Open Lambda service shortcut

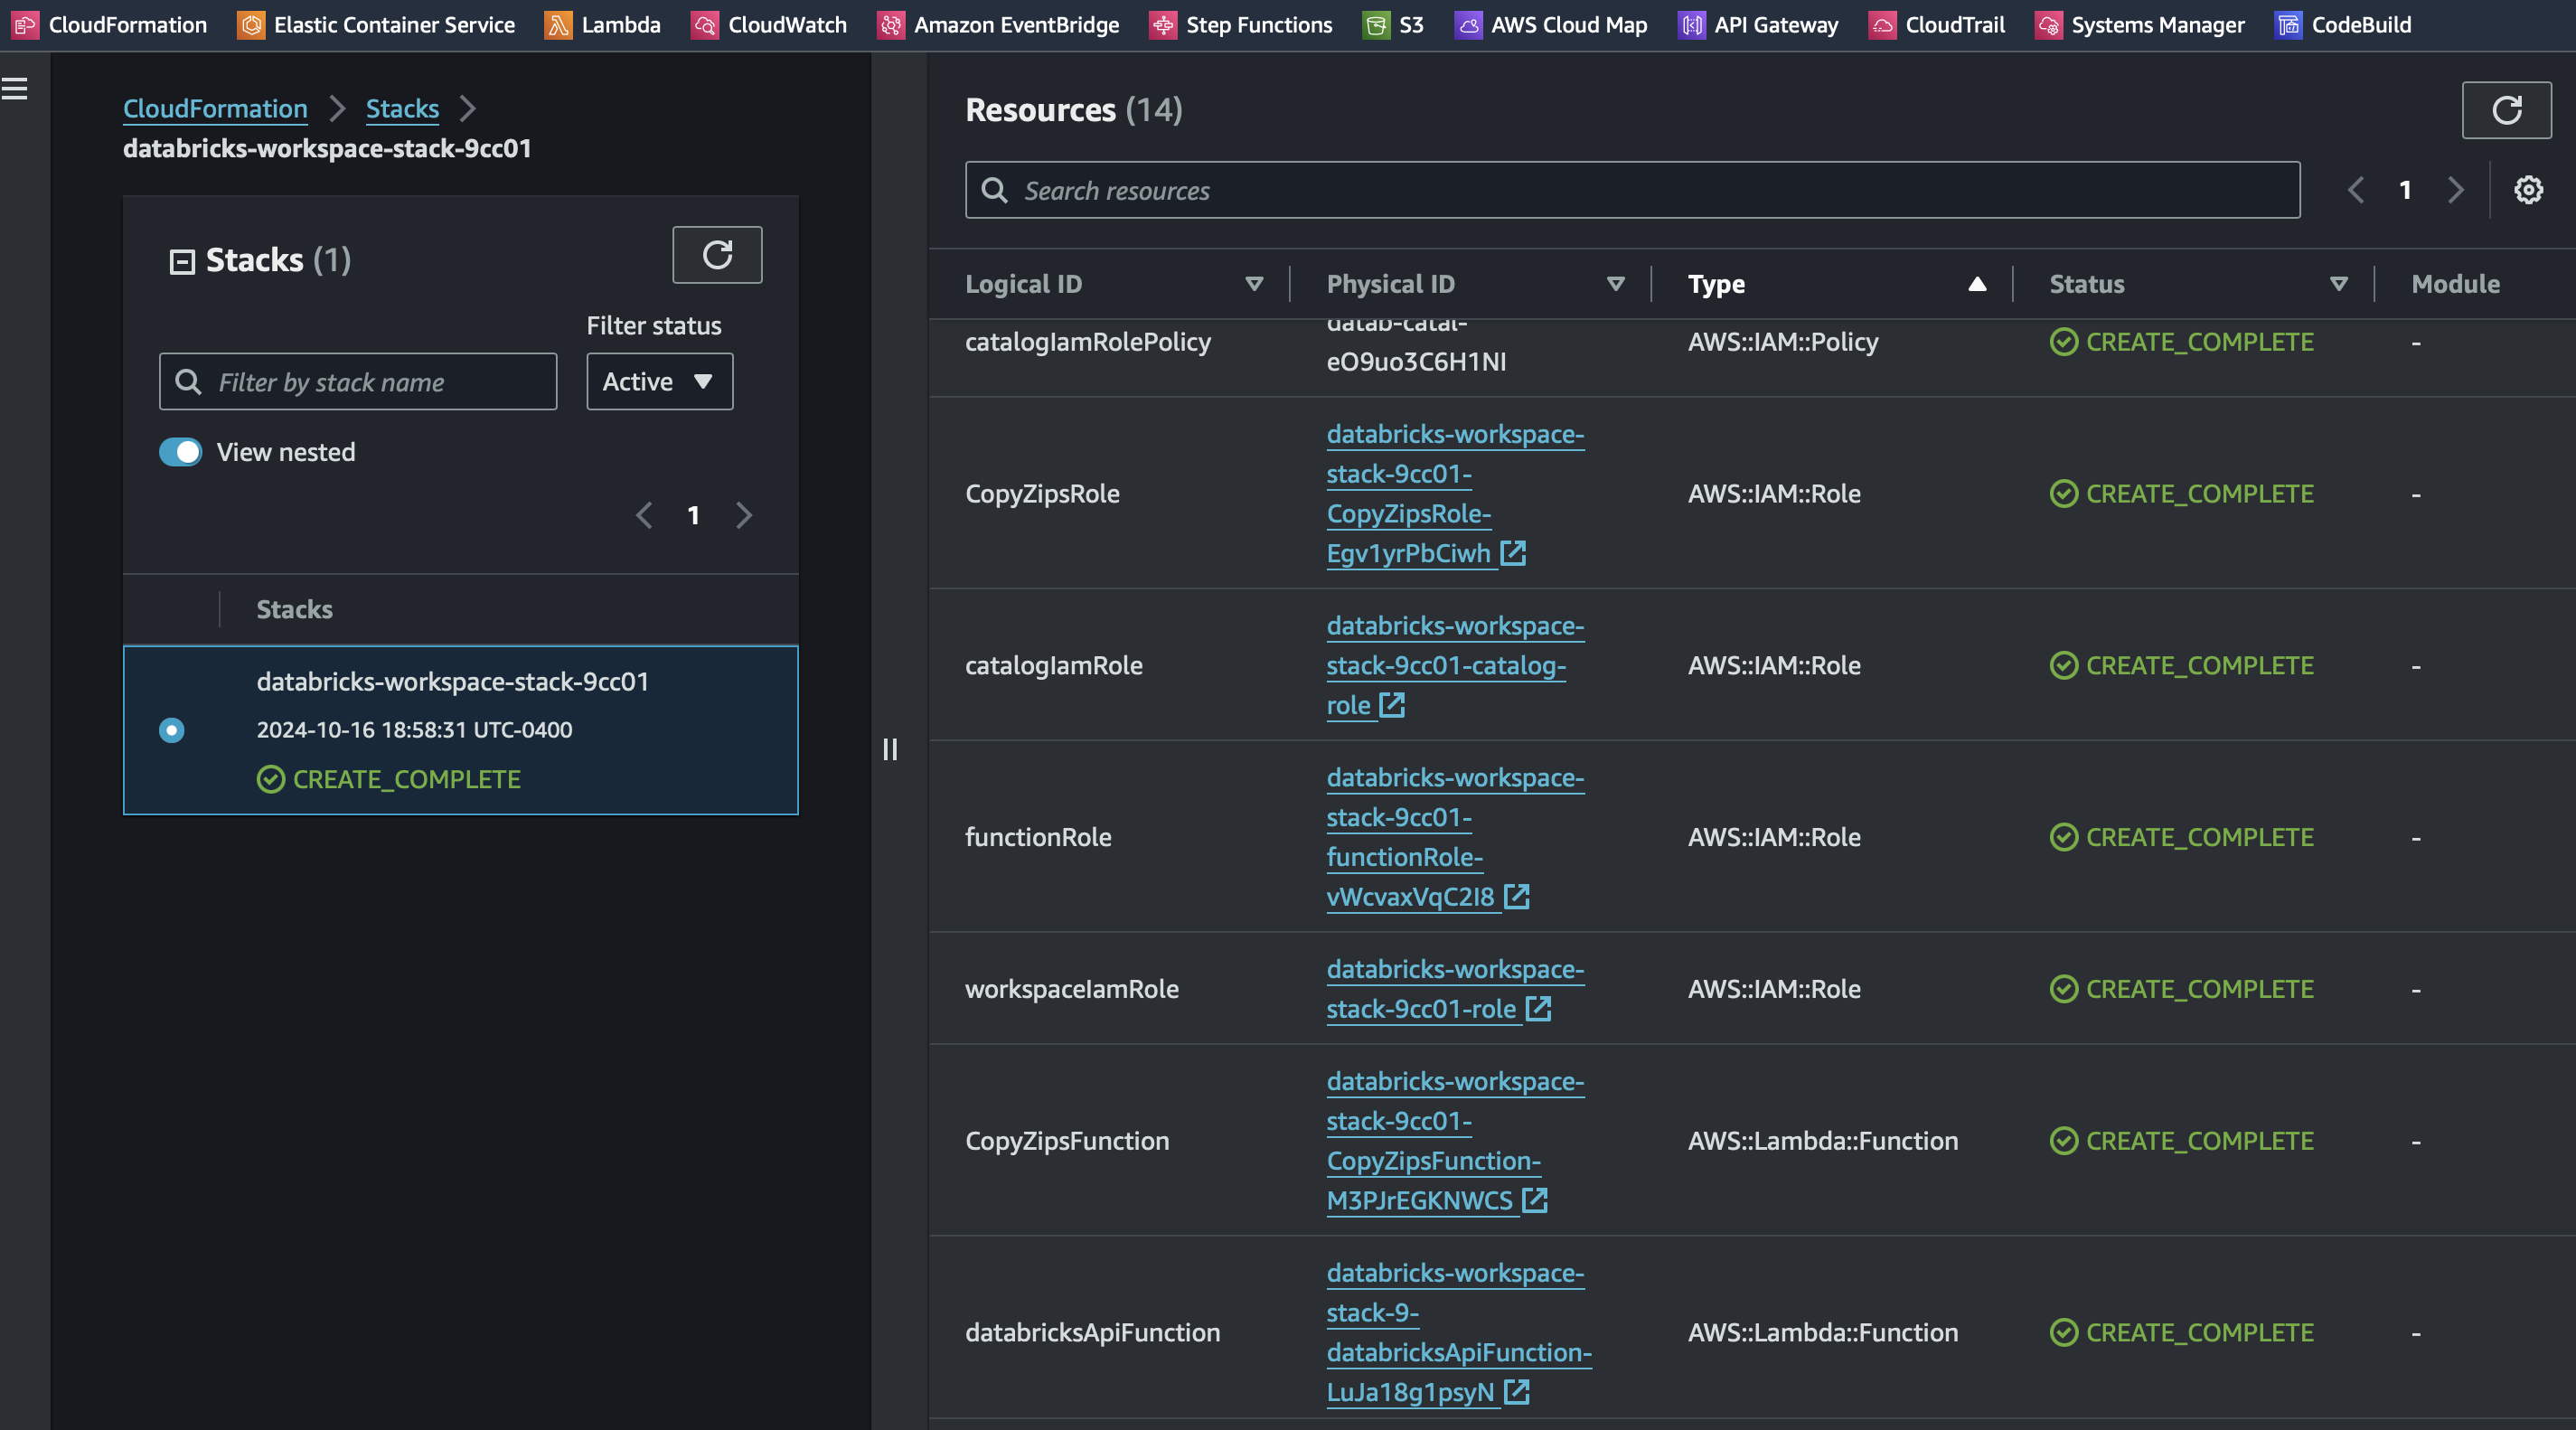[x=603, y=25]
